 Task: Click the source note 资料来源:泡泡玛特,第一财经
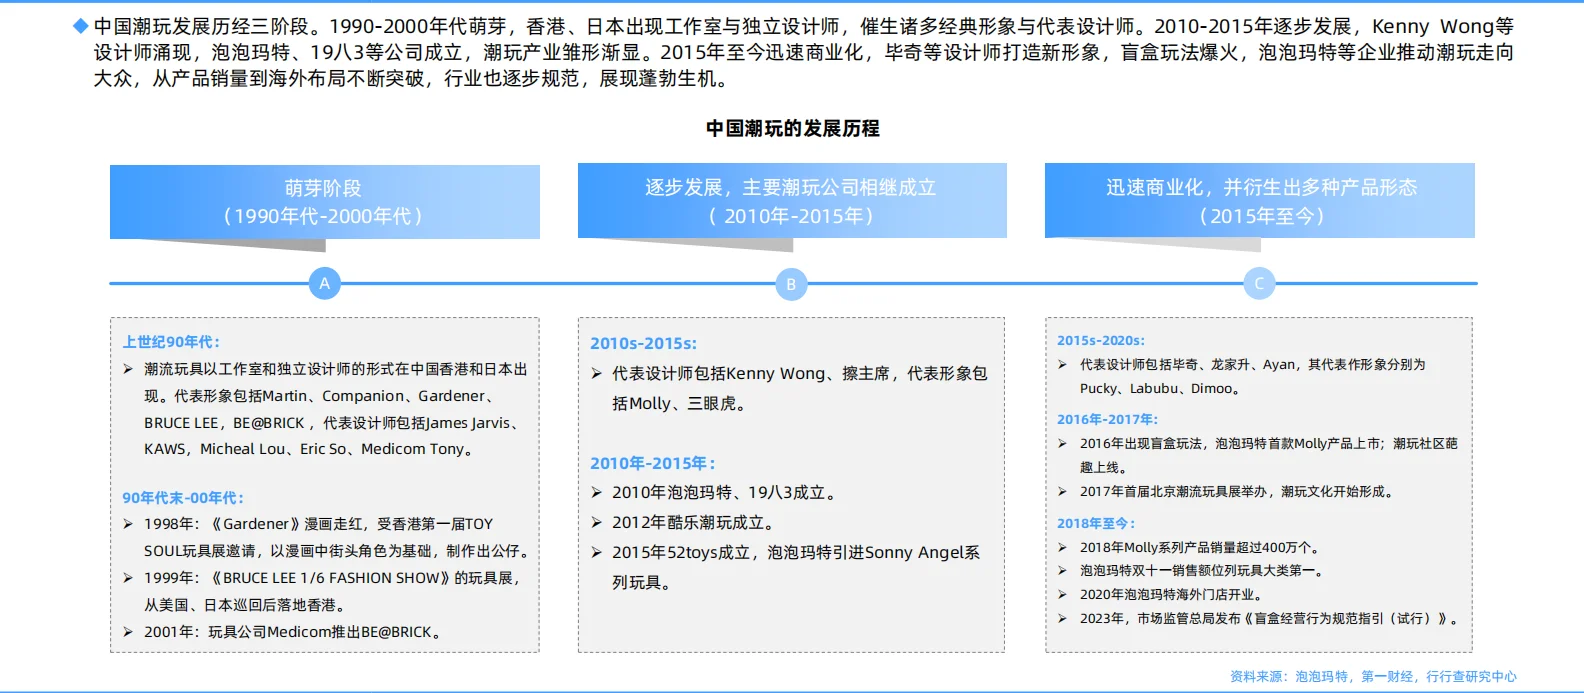(1373, 677)
